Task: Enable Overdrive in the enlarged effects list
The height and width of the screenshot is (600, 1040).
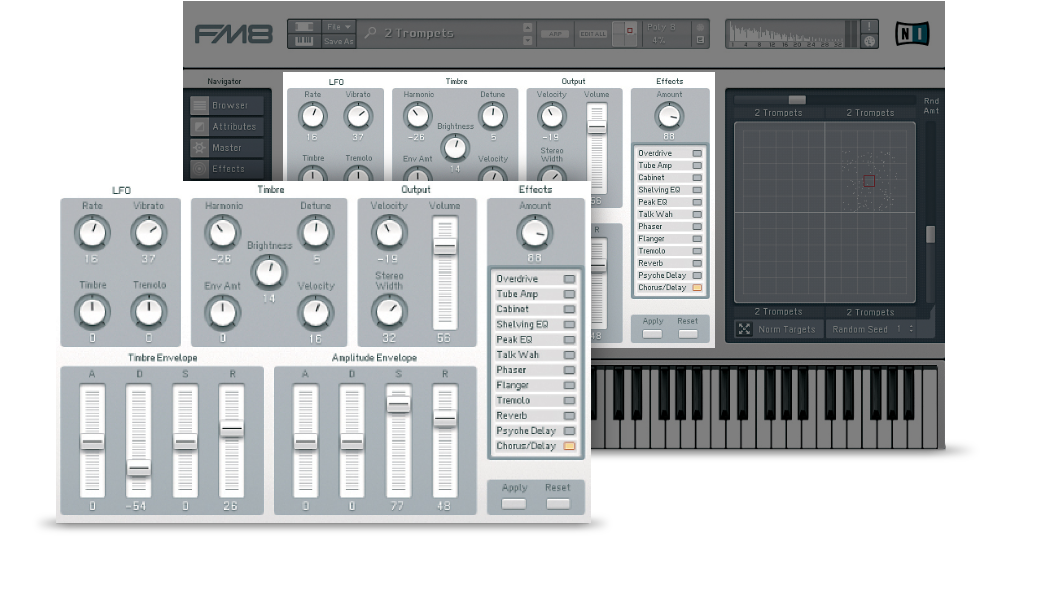Action: [x=569, y=279]
